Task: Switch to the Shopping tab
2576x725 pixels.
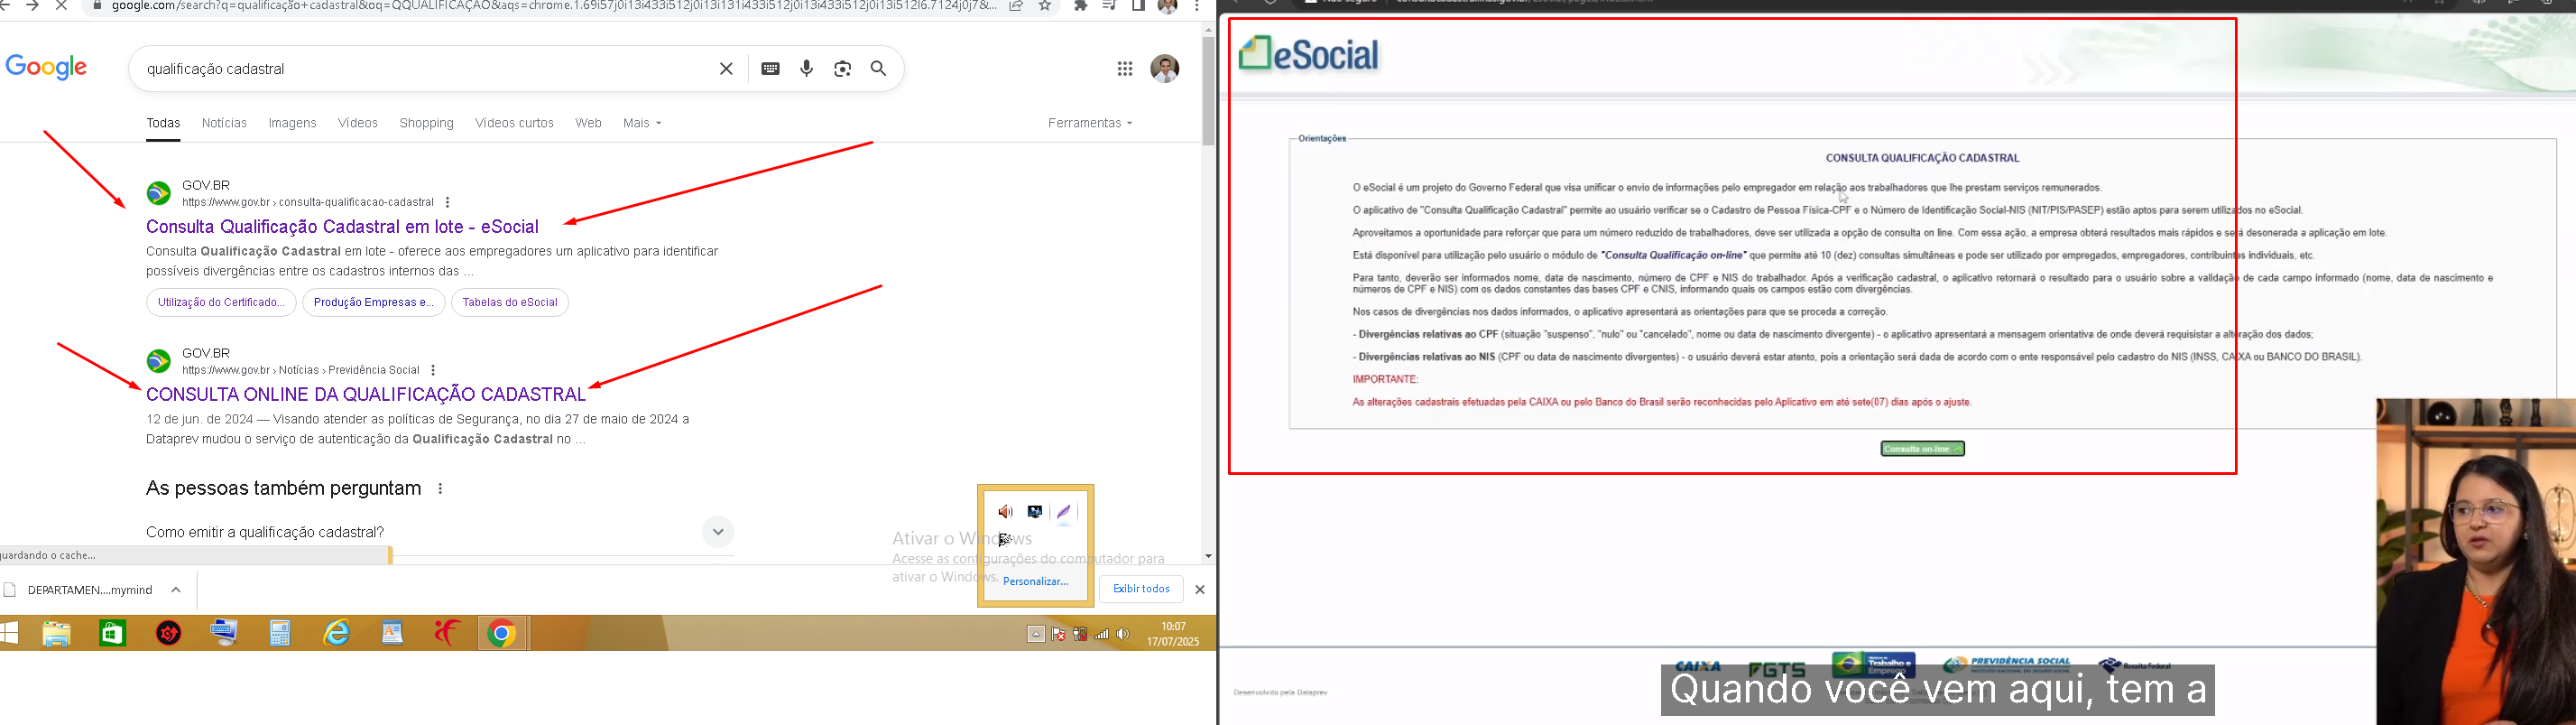Action: (x=426, y=123)
